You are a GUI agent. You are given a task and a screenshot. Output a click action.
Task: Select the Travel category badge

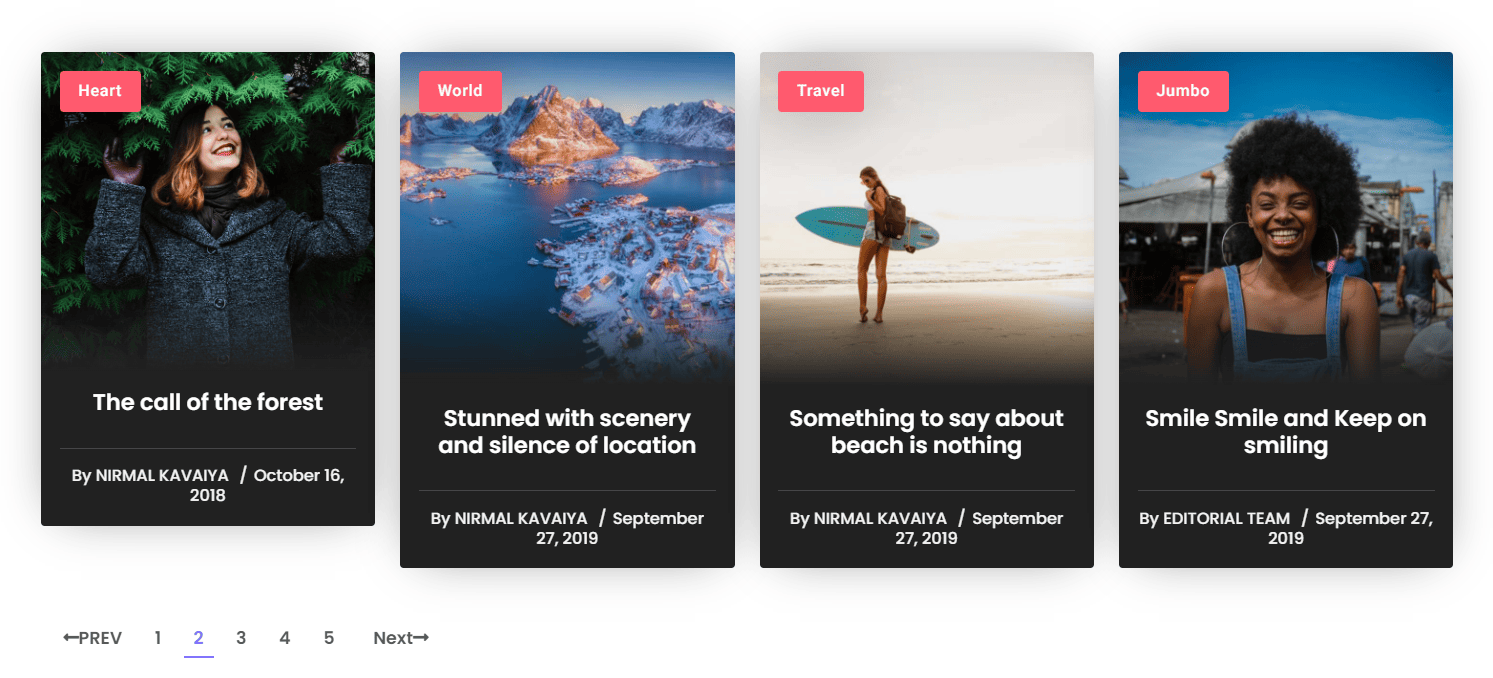tap(821, 91)
